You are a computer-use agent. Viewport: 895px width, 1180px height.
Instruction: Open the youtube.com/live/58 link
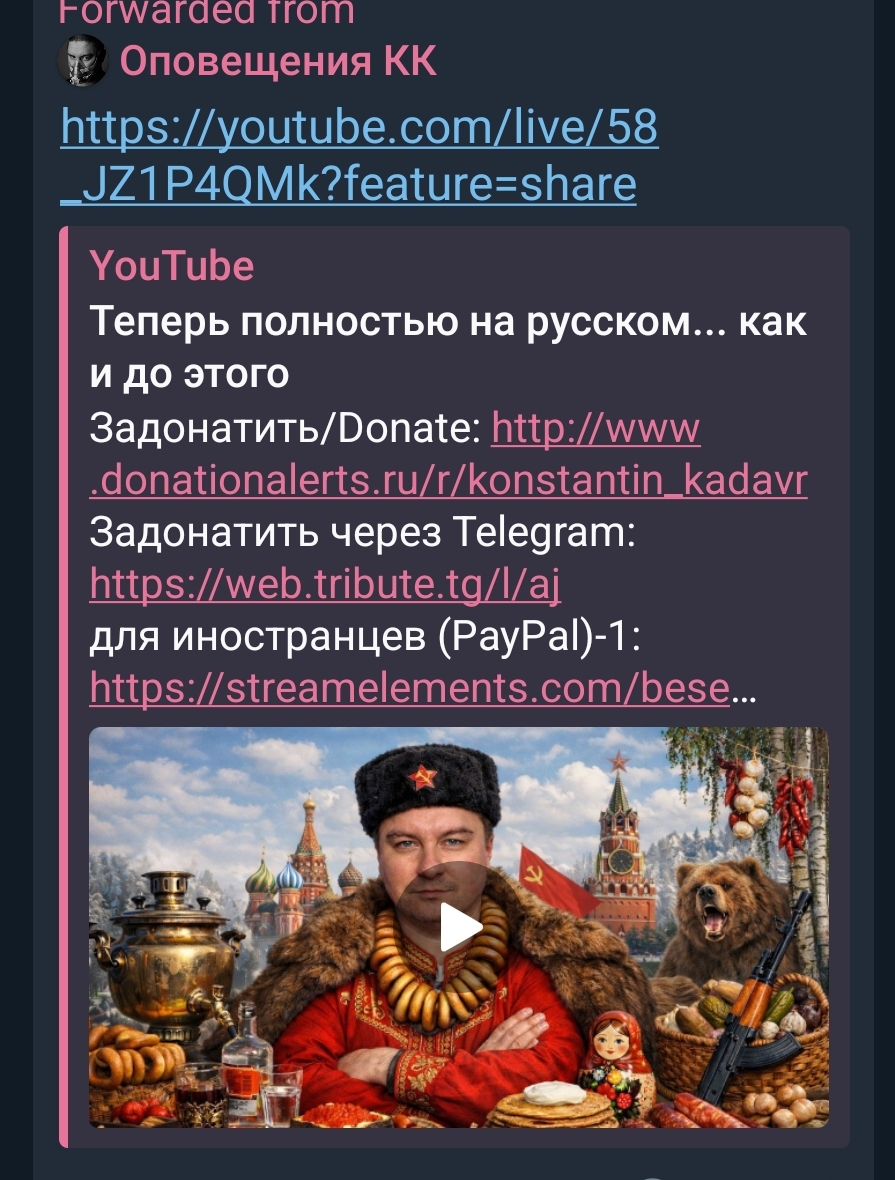359,126
